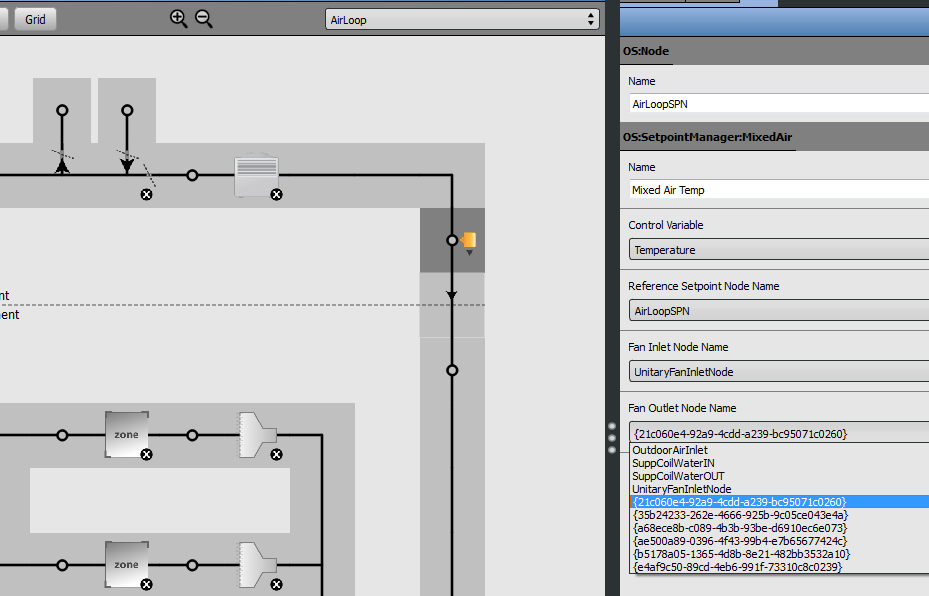Select the lower zone air terminal

click(x=257, y=565)
